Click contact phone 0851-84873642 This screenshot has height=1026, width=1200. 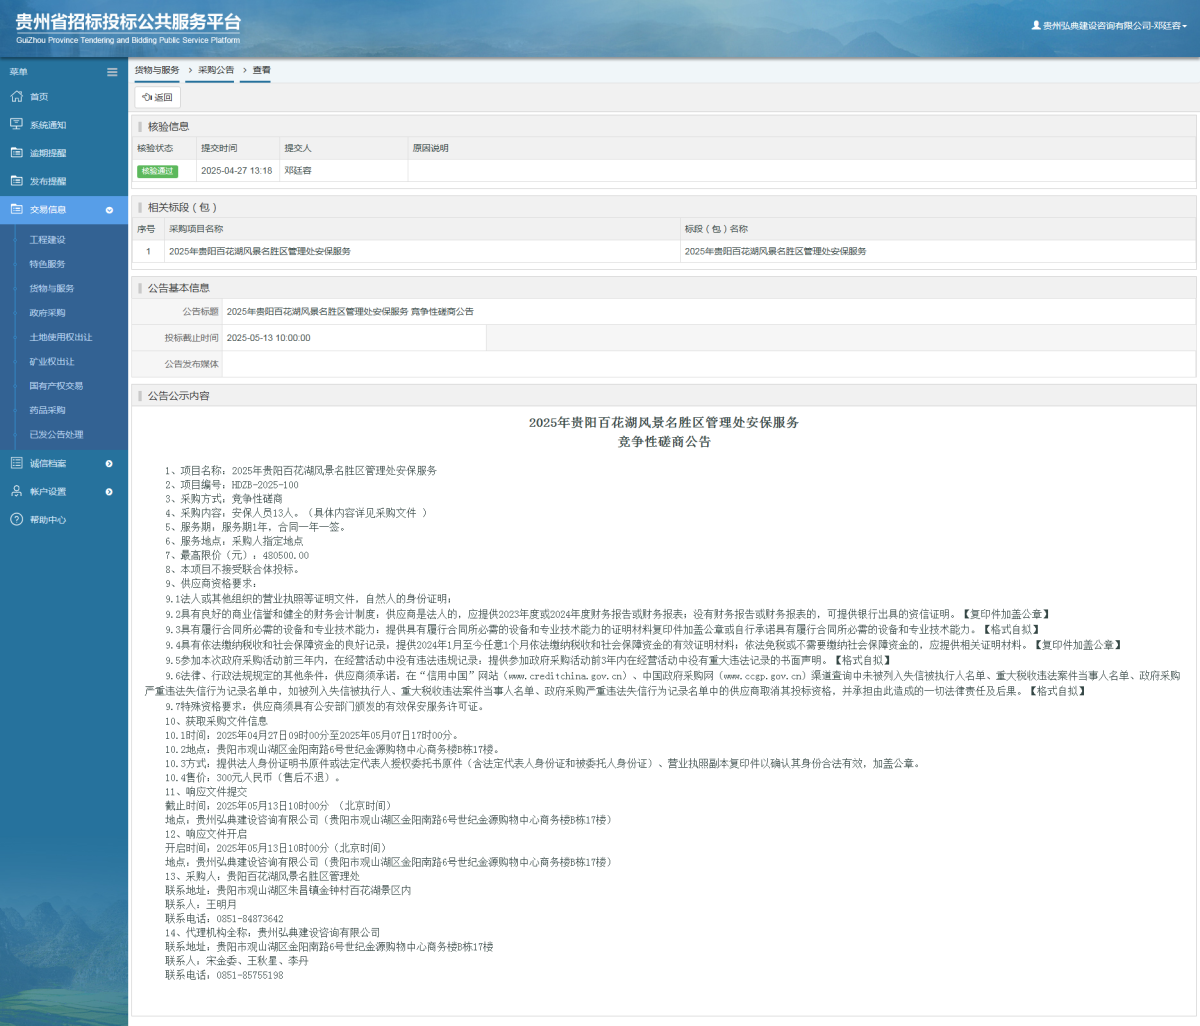point(250,918)
